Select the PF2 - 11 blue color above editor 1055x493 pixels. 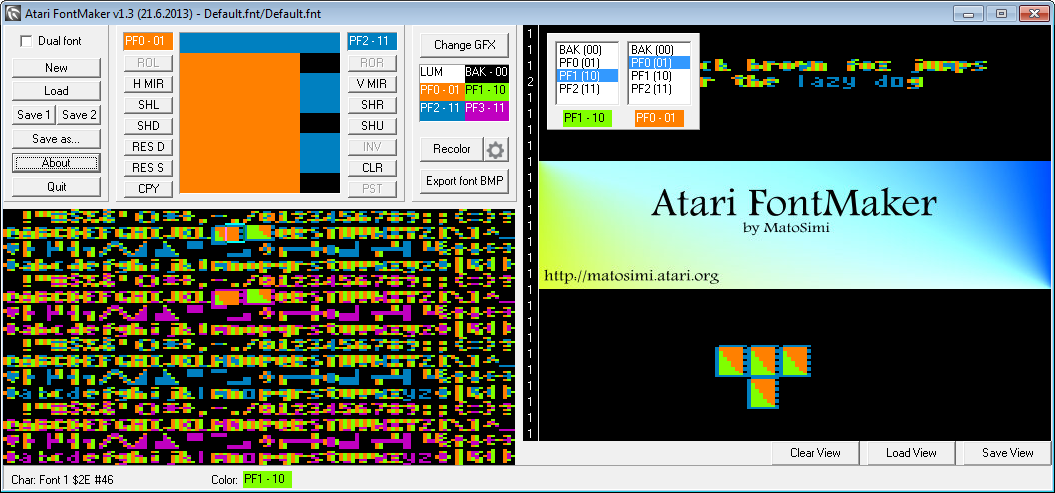[x=372, y=41]
